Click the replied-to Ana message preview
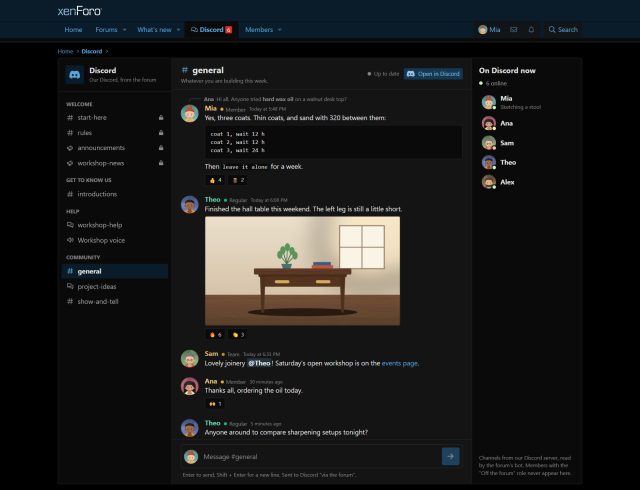Screen dimensions: 640x490 [275, 99]
